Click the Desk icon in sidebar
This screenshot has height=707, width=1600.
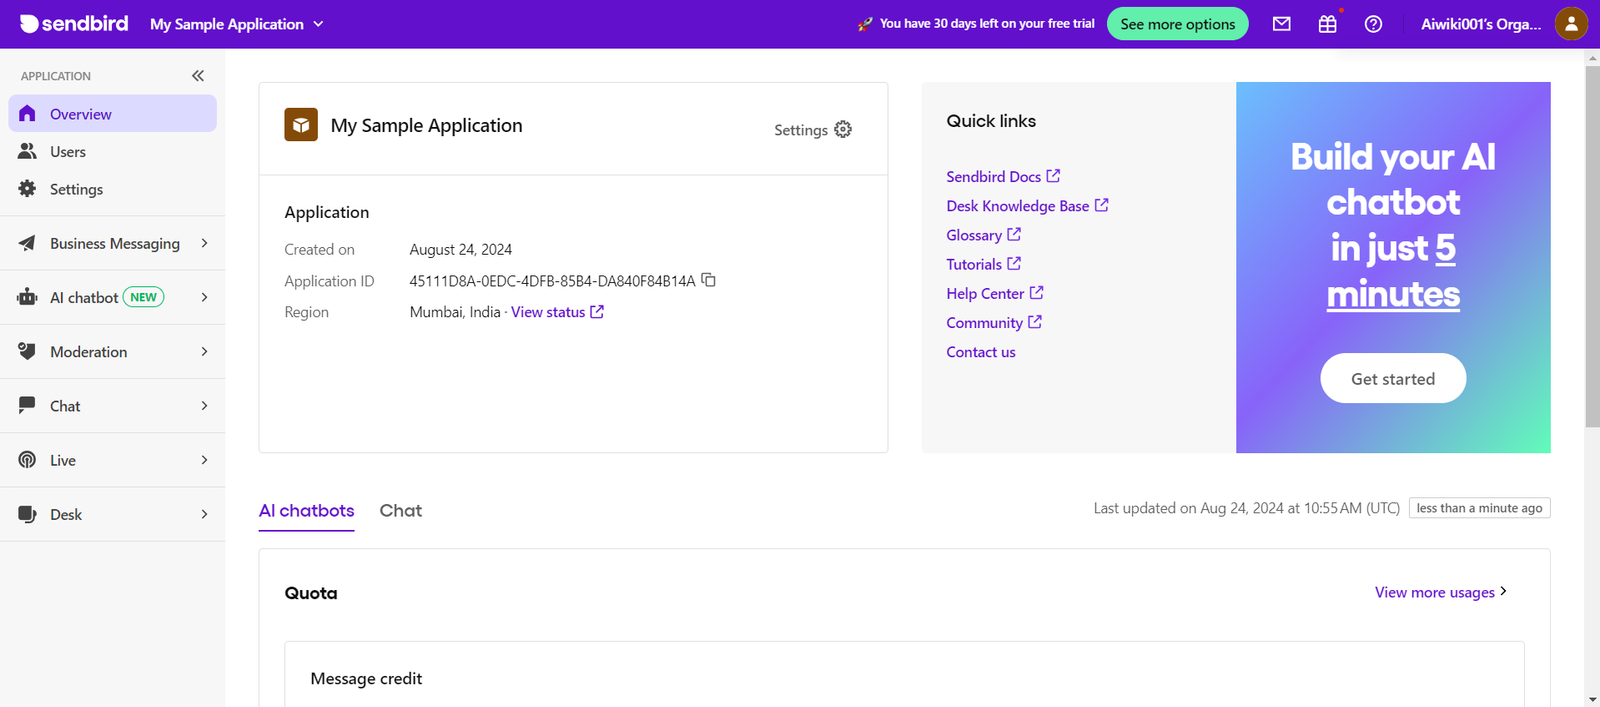click(28, 514)
